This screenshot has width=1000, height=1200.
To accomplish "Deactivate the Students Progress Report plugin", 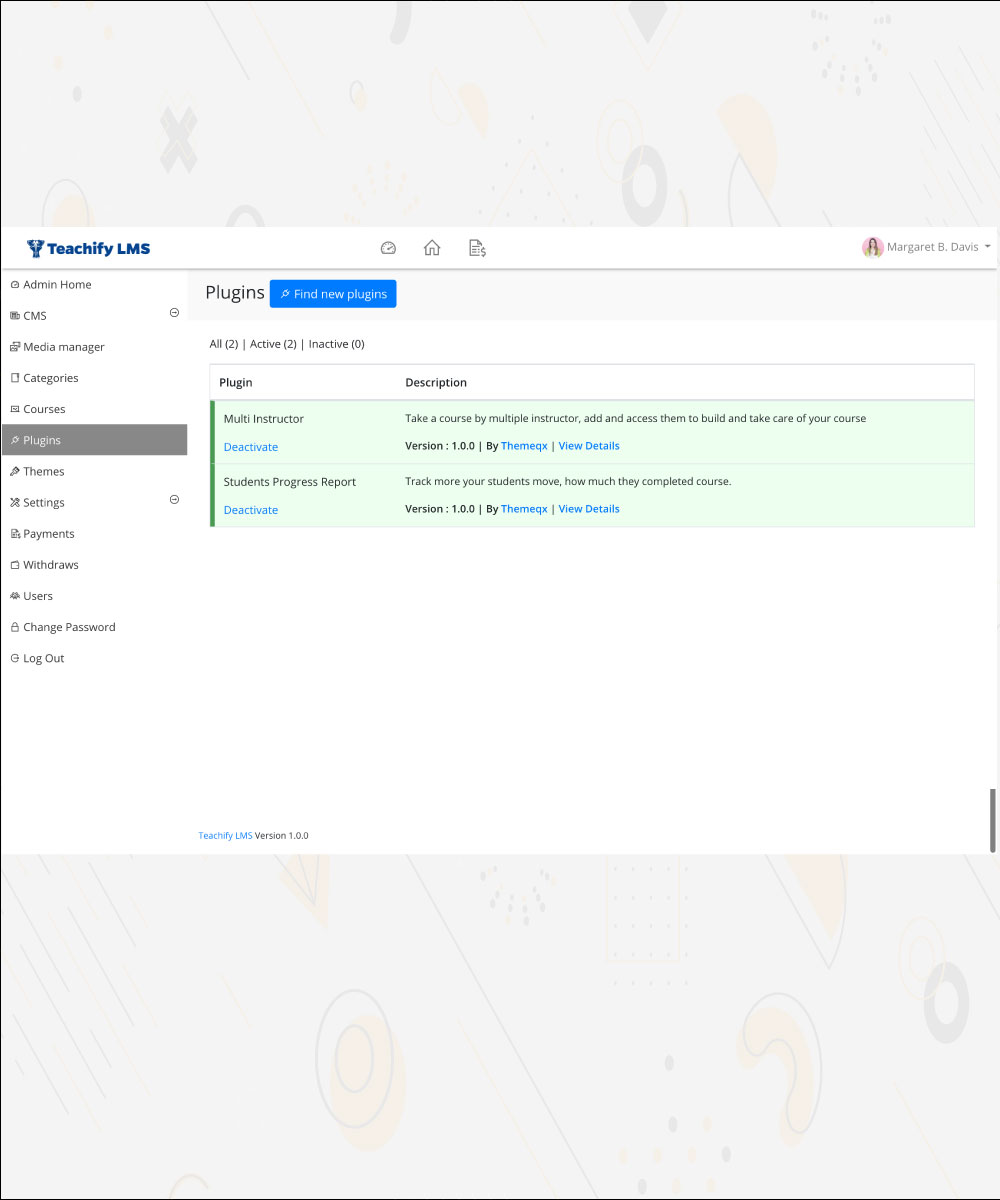I will point(251,510).
